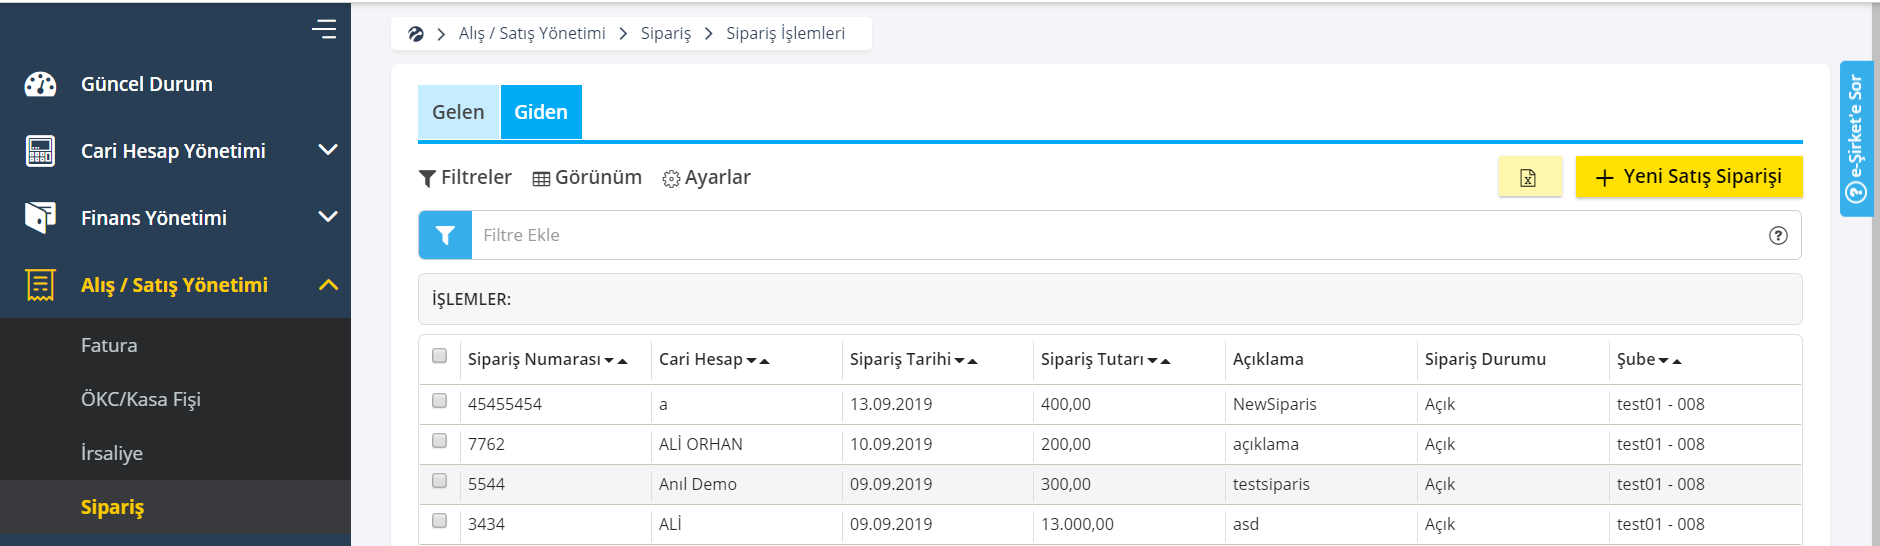Image resolution: width=1880 pixels, height=546 pixels.
Task: Create a Yeni Satış Siparişi
Action: click(x=1689, y=177)
